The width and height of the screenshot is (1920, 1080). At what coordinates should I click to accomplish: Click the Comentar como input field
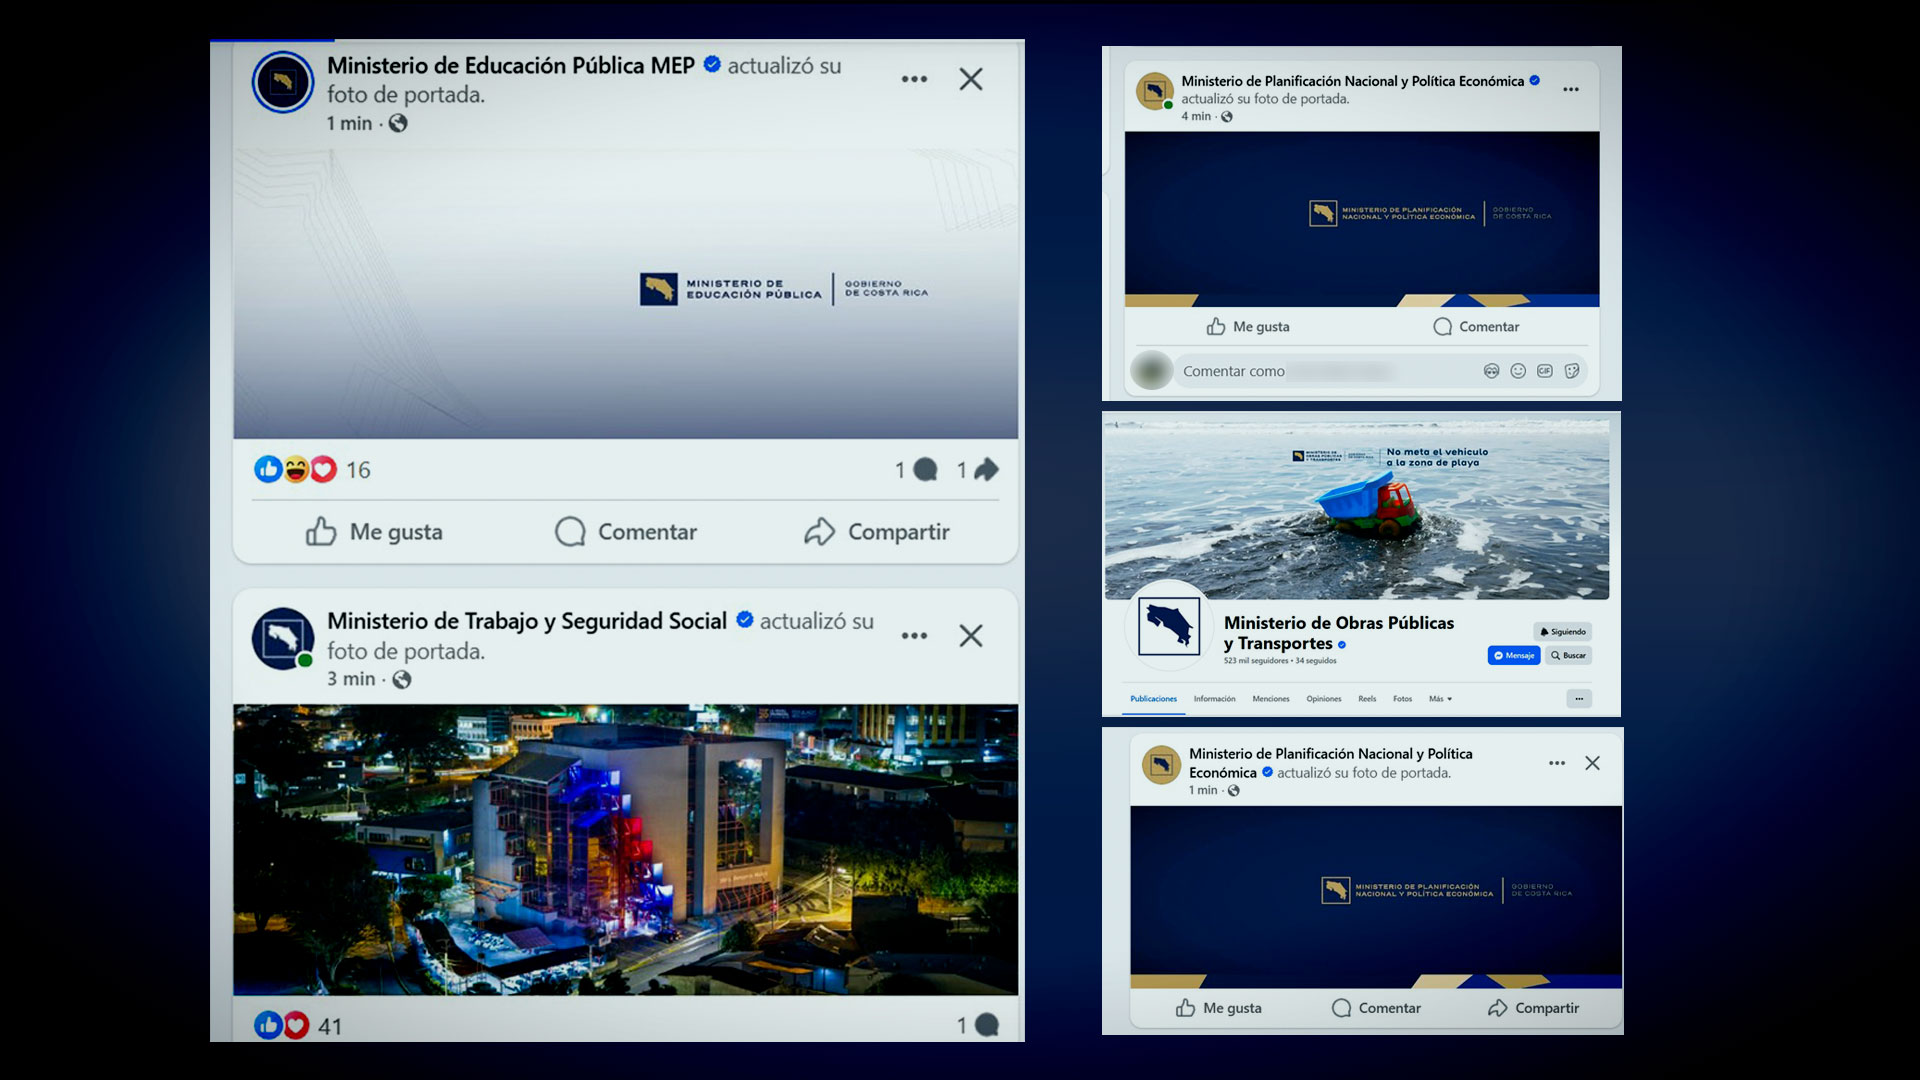tap(1320, 371)
